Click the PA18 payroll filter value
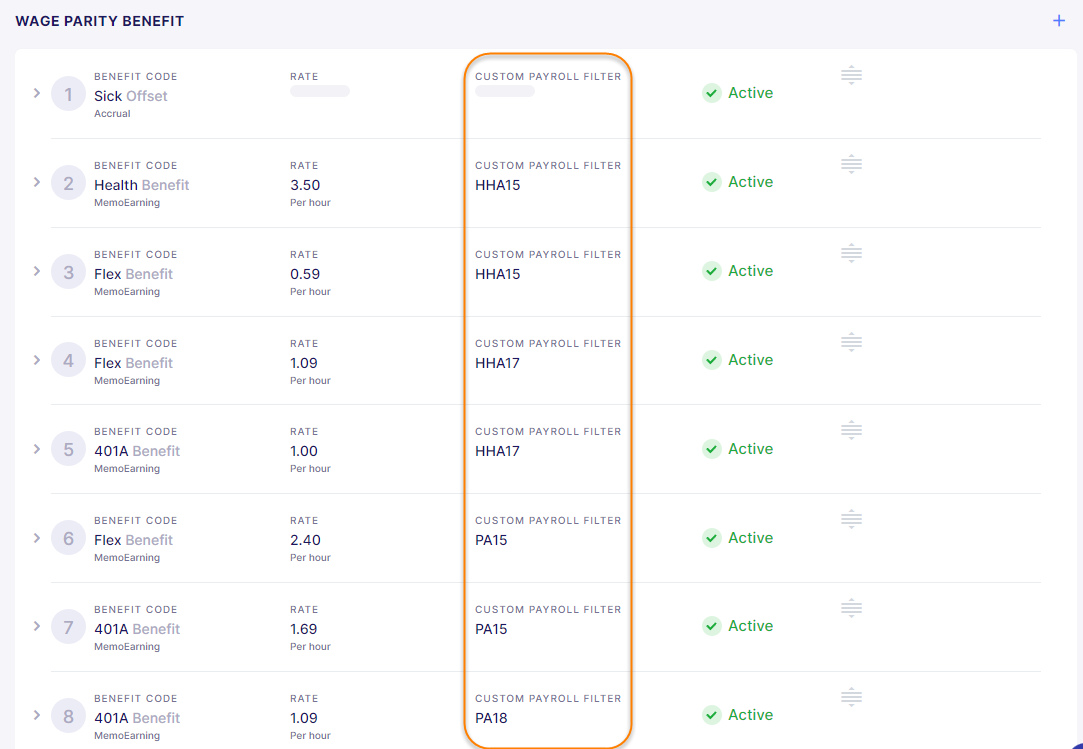The width and height of the screenshot is (1083, 749). tap(491, 718)
